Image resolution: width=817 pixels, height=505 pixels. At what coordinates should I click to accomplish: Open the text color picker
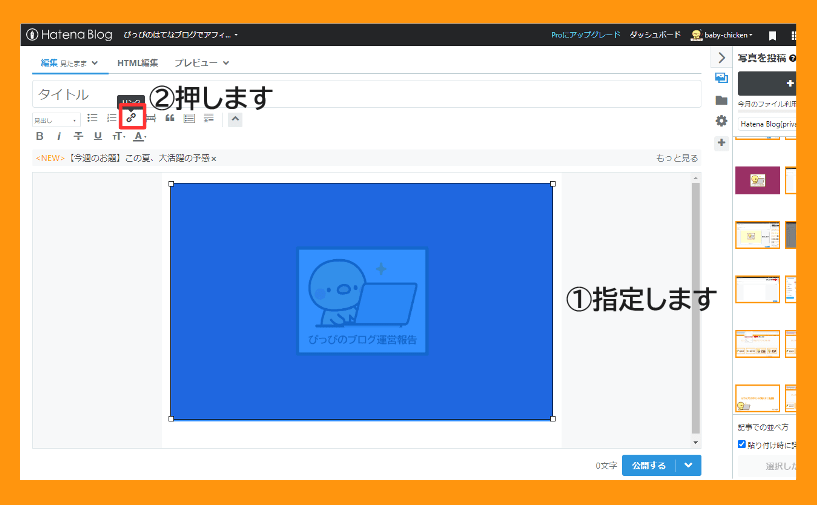pos(139,137)
